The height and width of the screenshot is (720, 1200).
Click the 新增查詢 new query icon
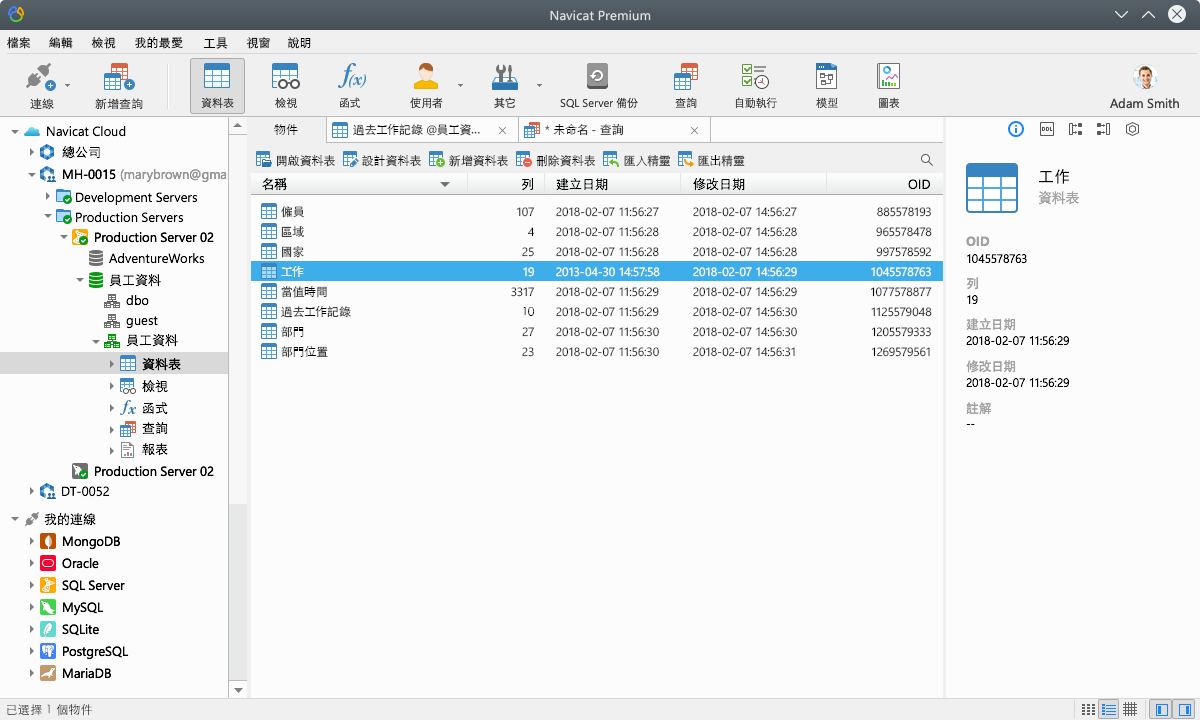(x=119, y=85)
